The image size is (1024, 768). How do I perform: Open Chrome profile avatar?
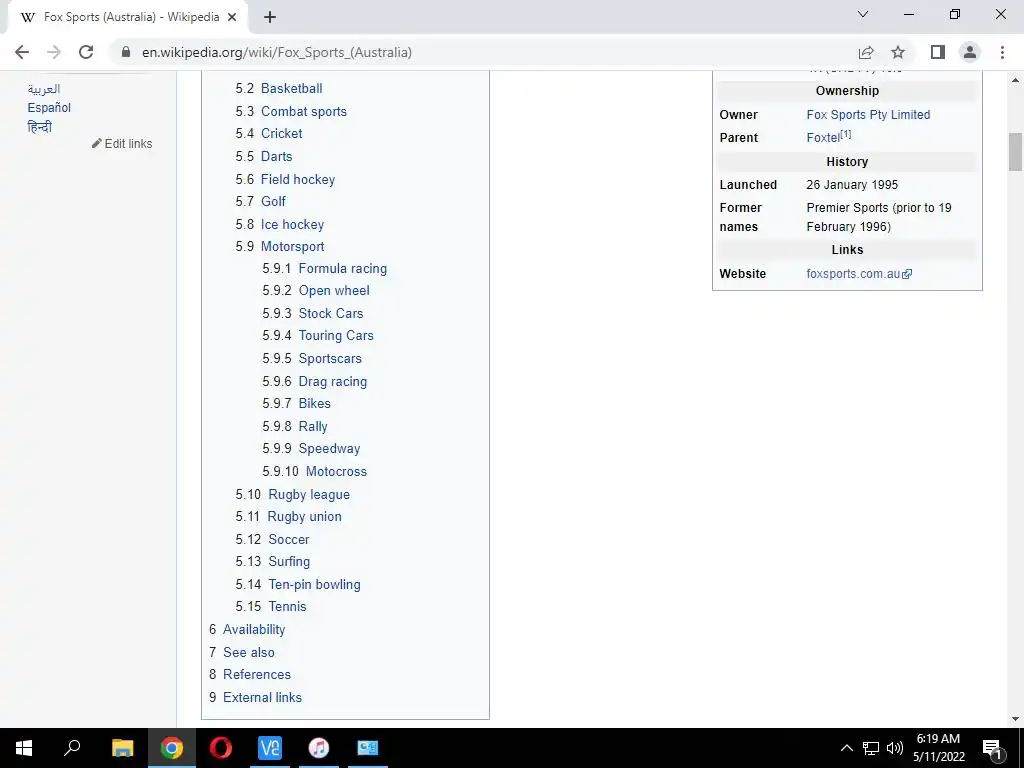click(x=970, y=52)
